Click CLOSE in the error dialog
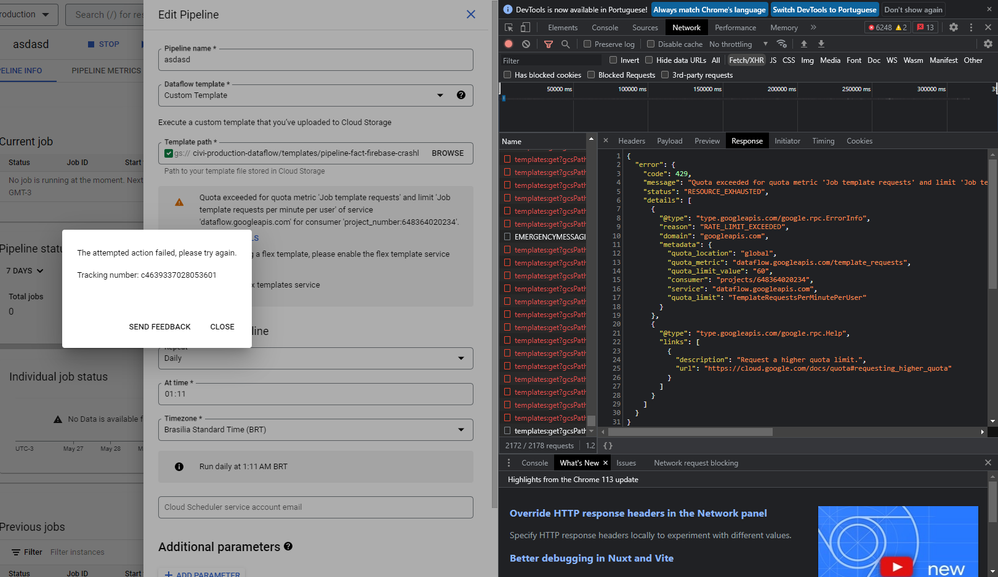The height and width of the screenshot is (577, 998). (222, 327)
